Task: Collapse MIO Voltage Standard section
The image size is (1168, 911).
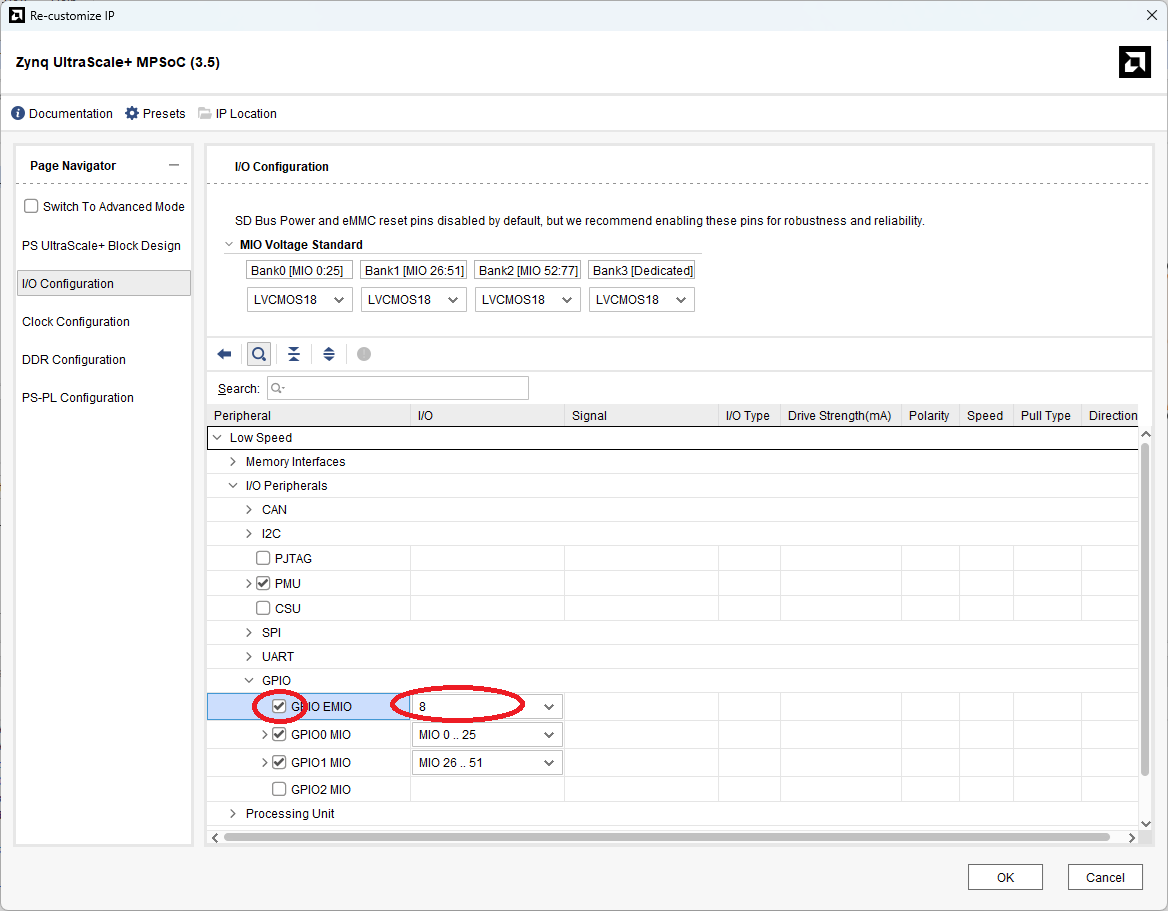Action: (x=229, y=244)
